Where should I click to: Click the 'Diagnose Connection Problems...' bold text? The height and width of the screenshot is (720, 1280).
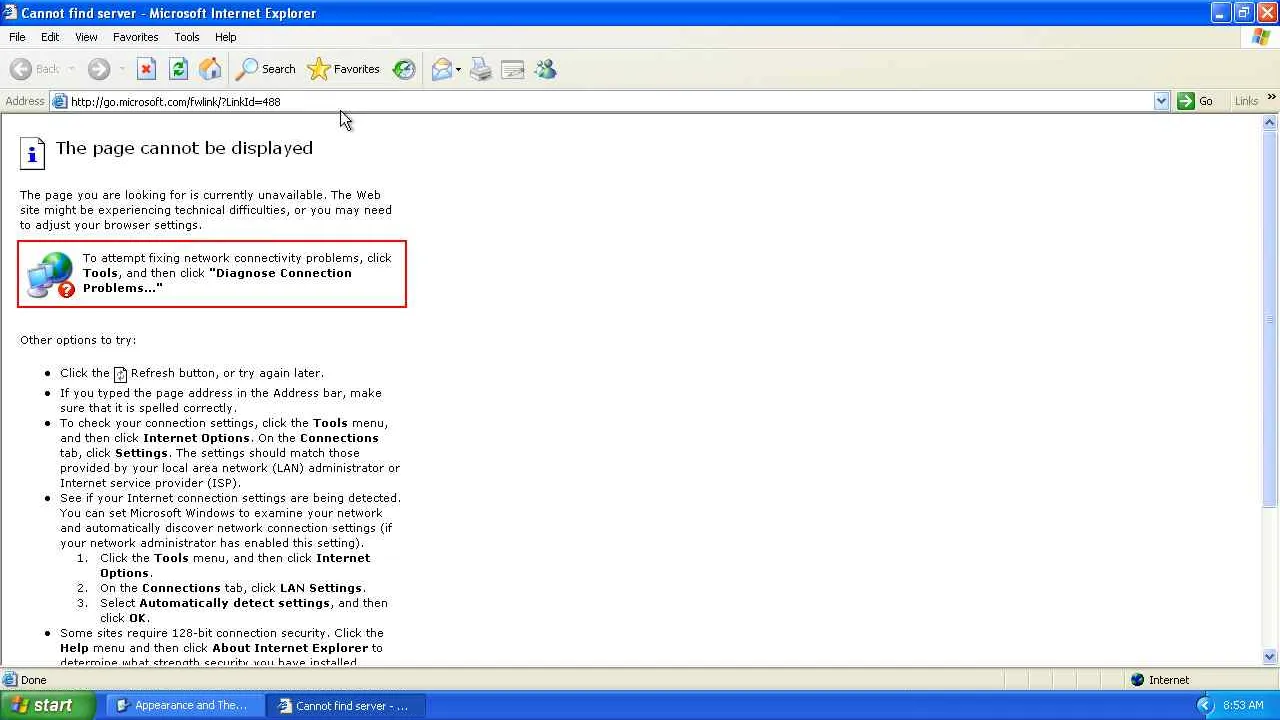tap(217, 280)
